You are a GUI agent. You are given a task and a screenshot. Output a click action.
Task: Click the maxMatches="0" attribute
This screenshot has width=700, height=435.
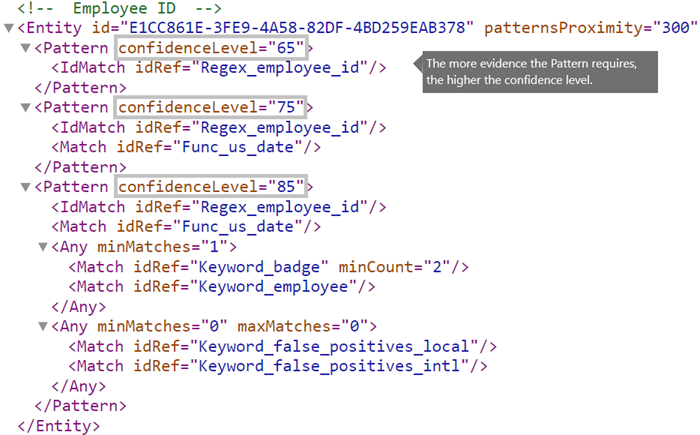[x=302, y=326]
